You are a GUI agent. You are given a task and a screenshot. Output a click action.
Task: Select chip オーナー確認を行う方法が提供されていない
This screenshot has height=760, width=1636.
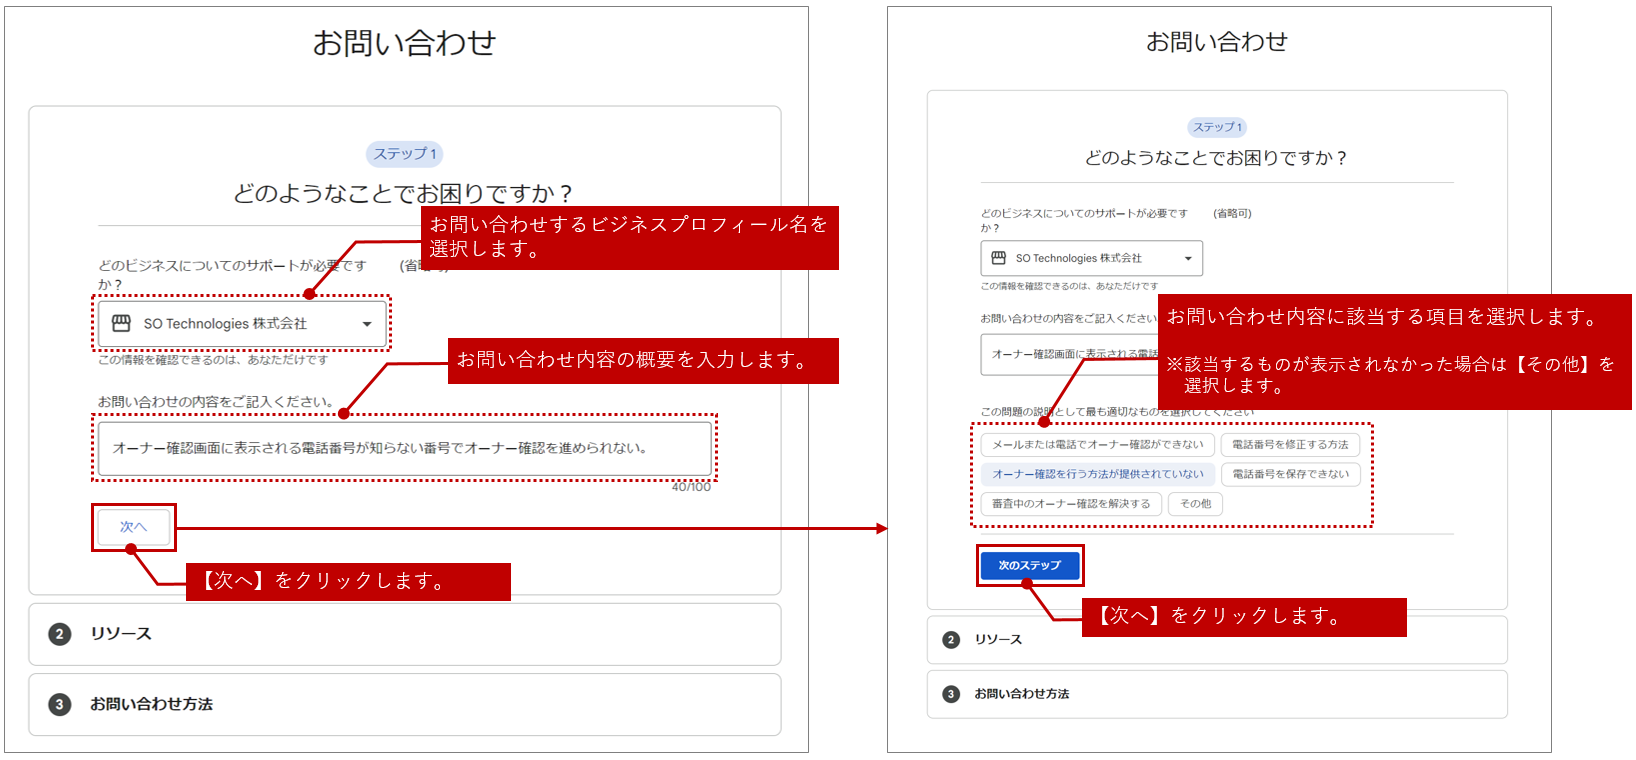pyautogui.click(x=1097, y=474)
